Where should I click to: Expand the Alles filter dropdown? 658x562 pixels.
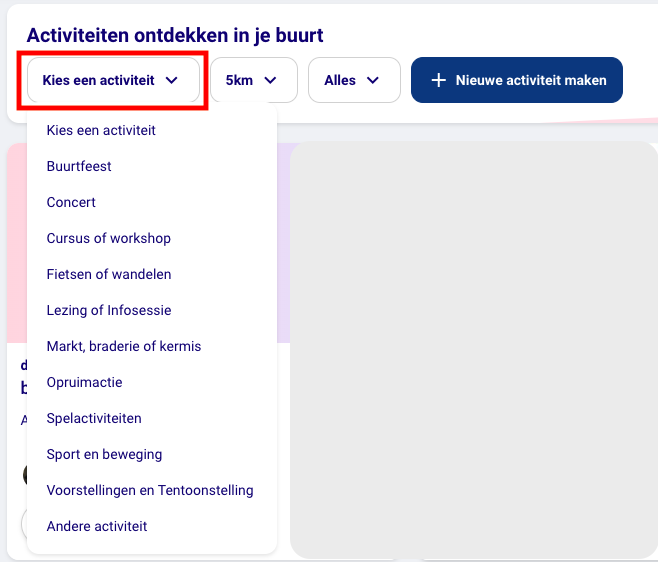click(x=353, y=80)
